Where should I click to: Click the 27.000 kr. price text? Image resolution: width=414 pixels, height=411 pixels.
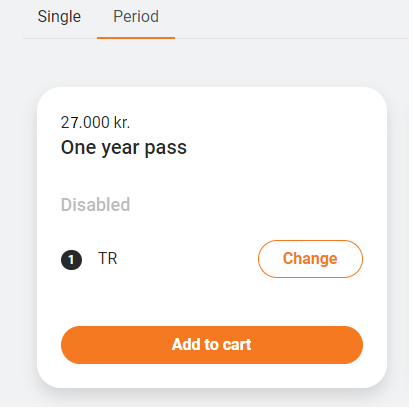tap(95, 122)
